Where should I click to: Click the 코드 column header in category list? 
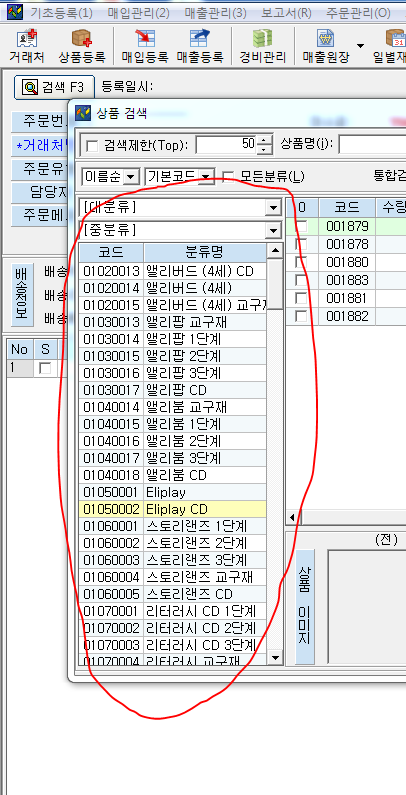(x=112, y=252)
